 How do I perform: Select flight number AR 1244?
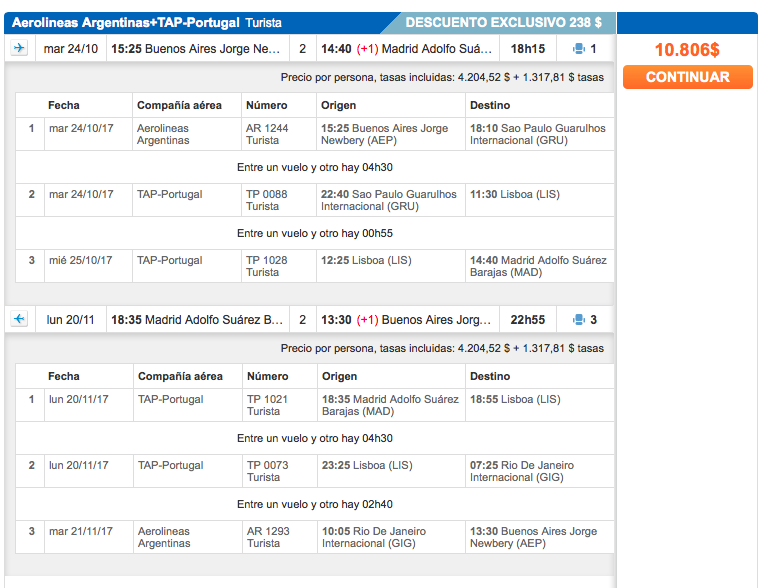coord(267,128)
